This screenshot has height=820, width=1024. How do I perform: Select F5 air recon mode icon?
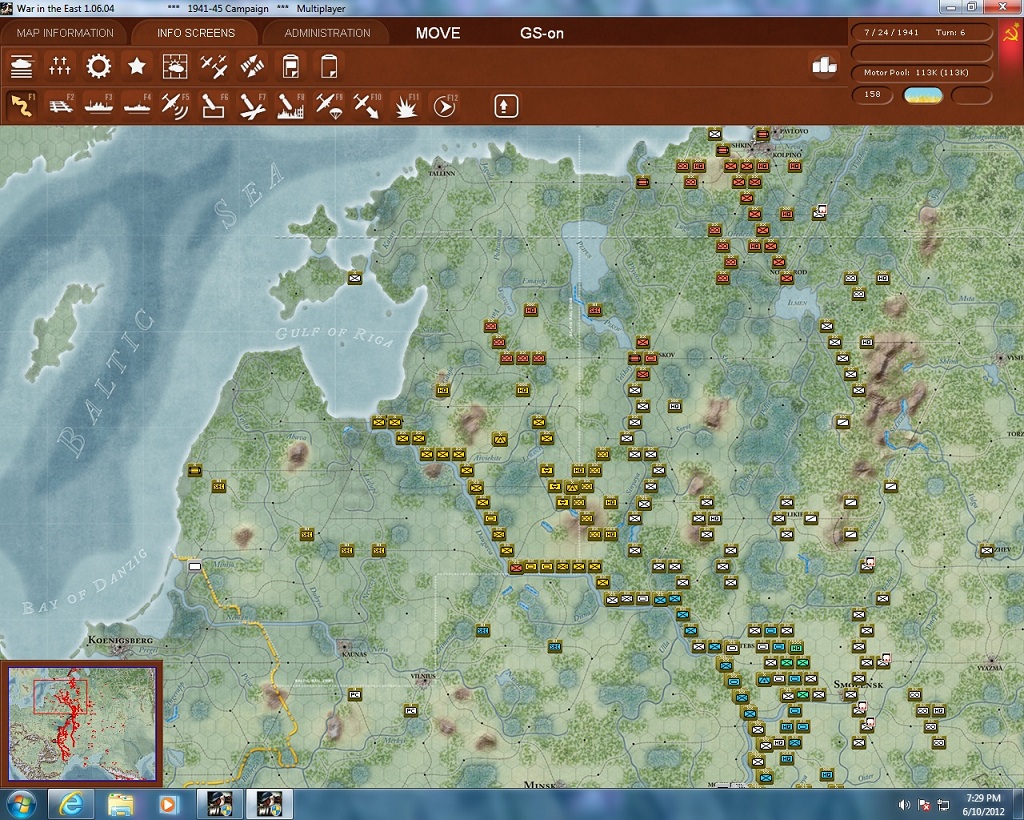(x=175, y=106)
